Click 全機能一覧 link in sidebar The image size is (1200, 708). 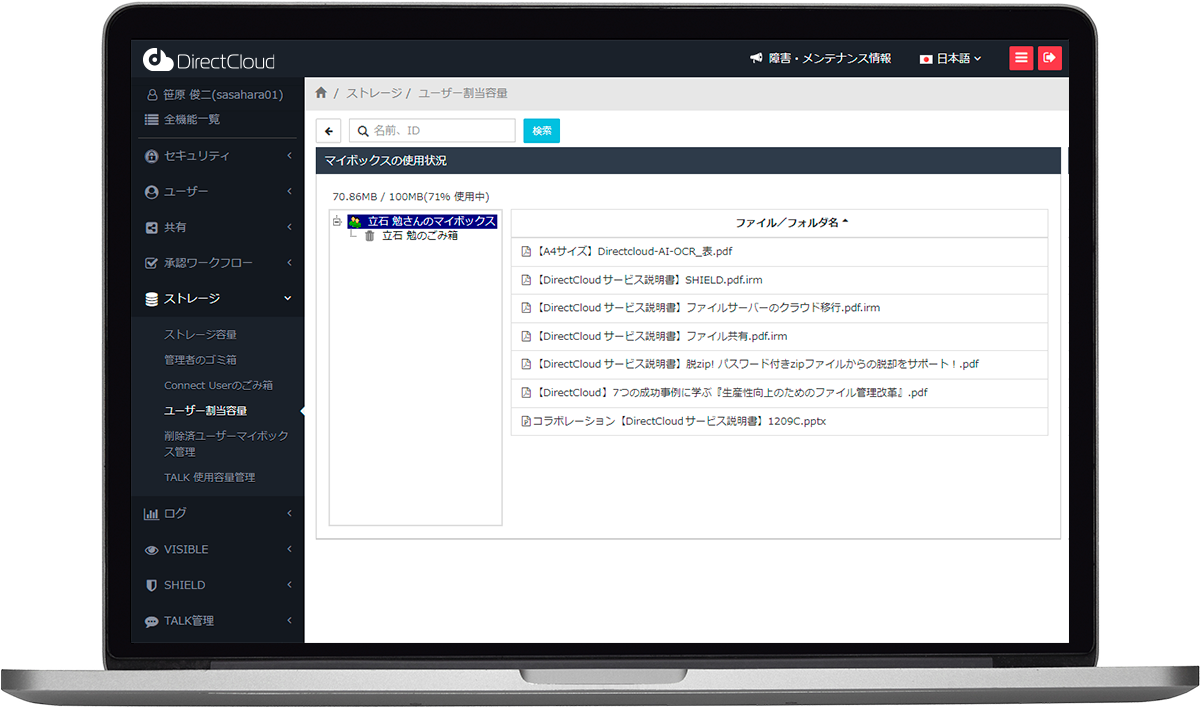[x=192, y=119]
